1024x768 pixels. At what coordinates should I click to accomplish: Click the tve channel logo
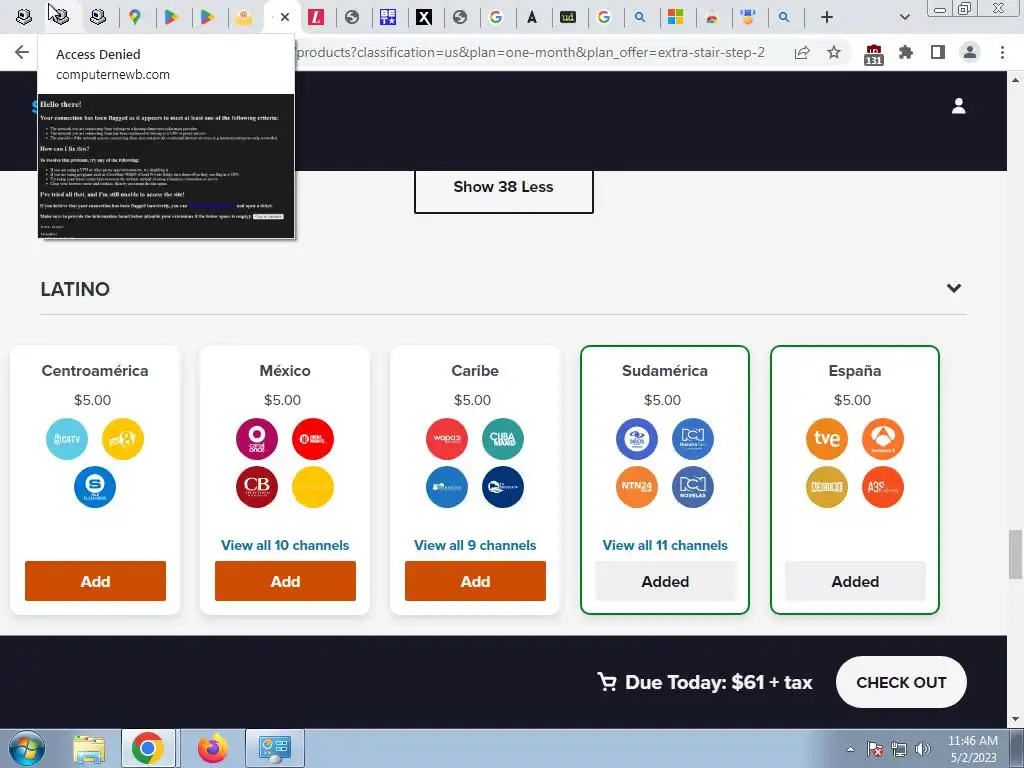827,439
